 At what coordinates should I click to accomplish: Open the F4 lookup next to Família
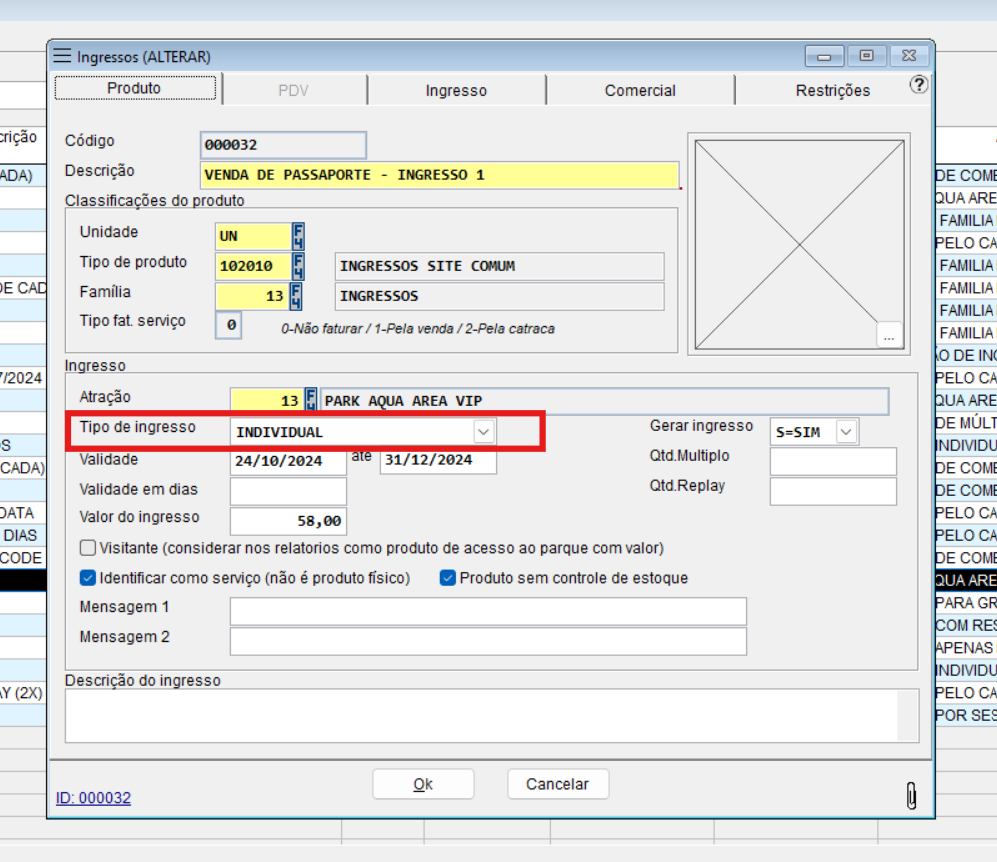tap(295, 297)
